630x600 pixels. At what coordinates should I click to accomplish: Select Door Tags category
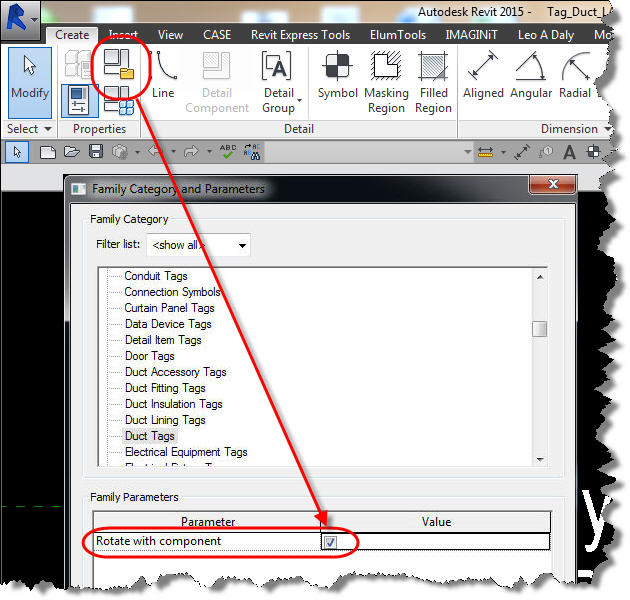click(149, 356)
